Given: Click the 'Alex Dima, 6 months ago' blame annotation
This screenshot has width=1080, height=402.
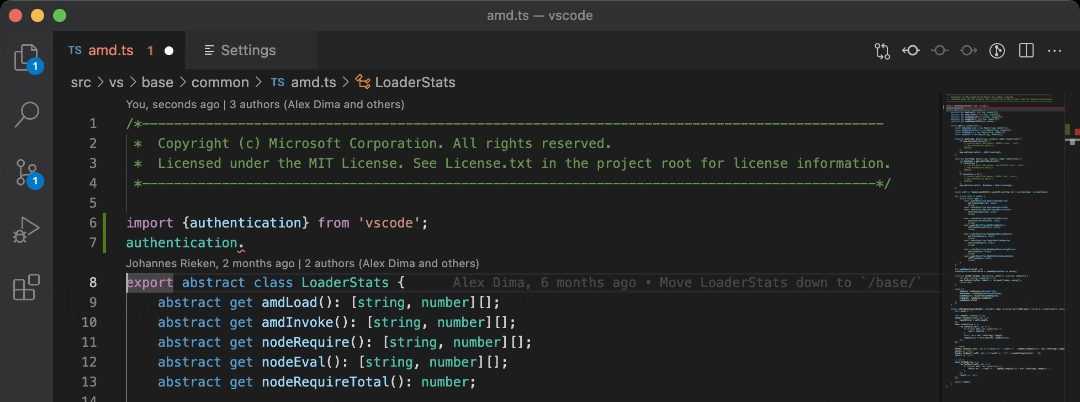Looking at the screenshot, I should pyautogui.click(x=687, y=282).
